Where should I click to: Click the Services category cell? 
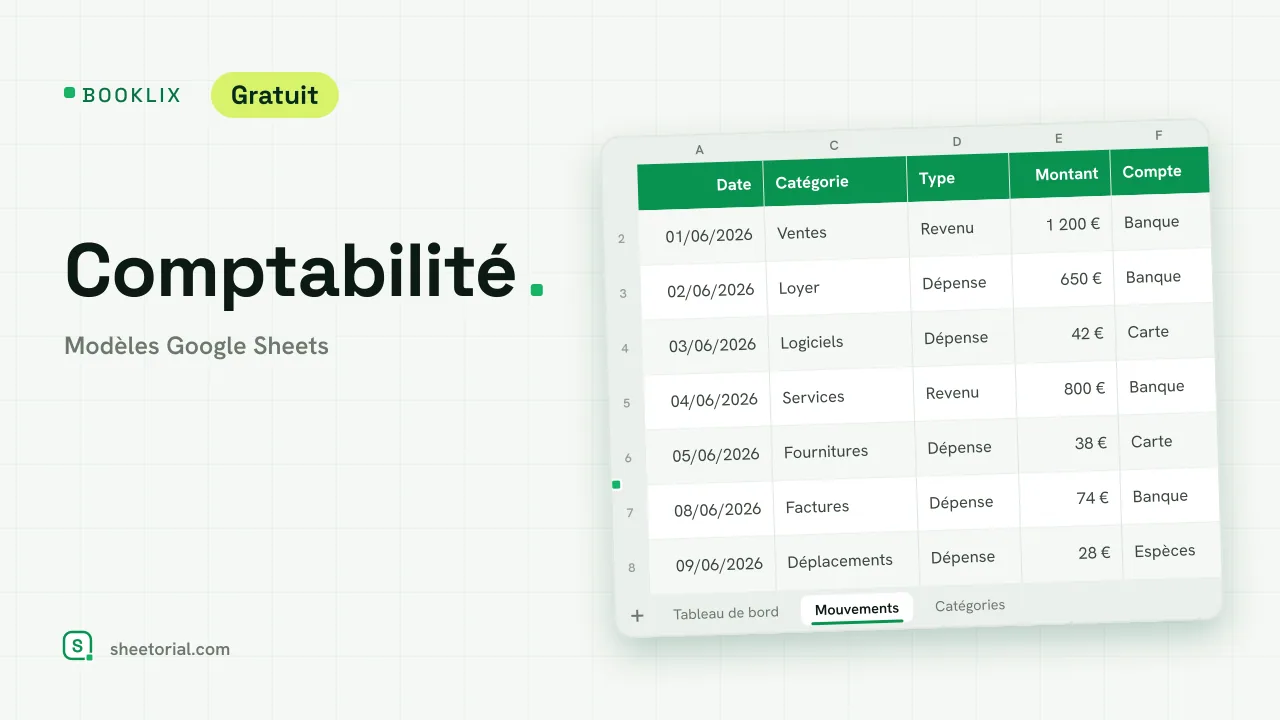[842, 397]
